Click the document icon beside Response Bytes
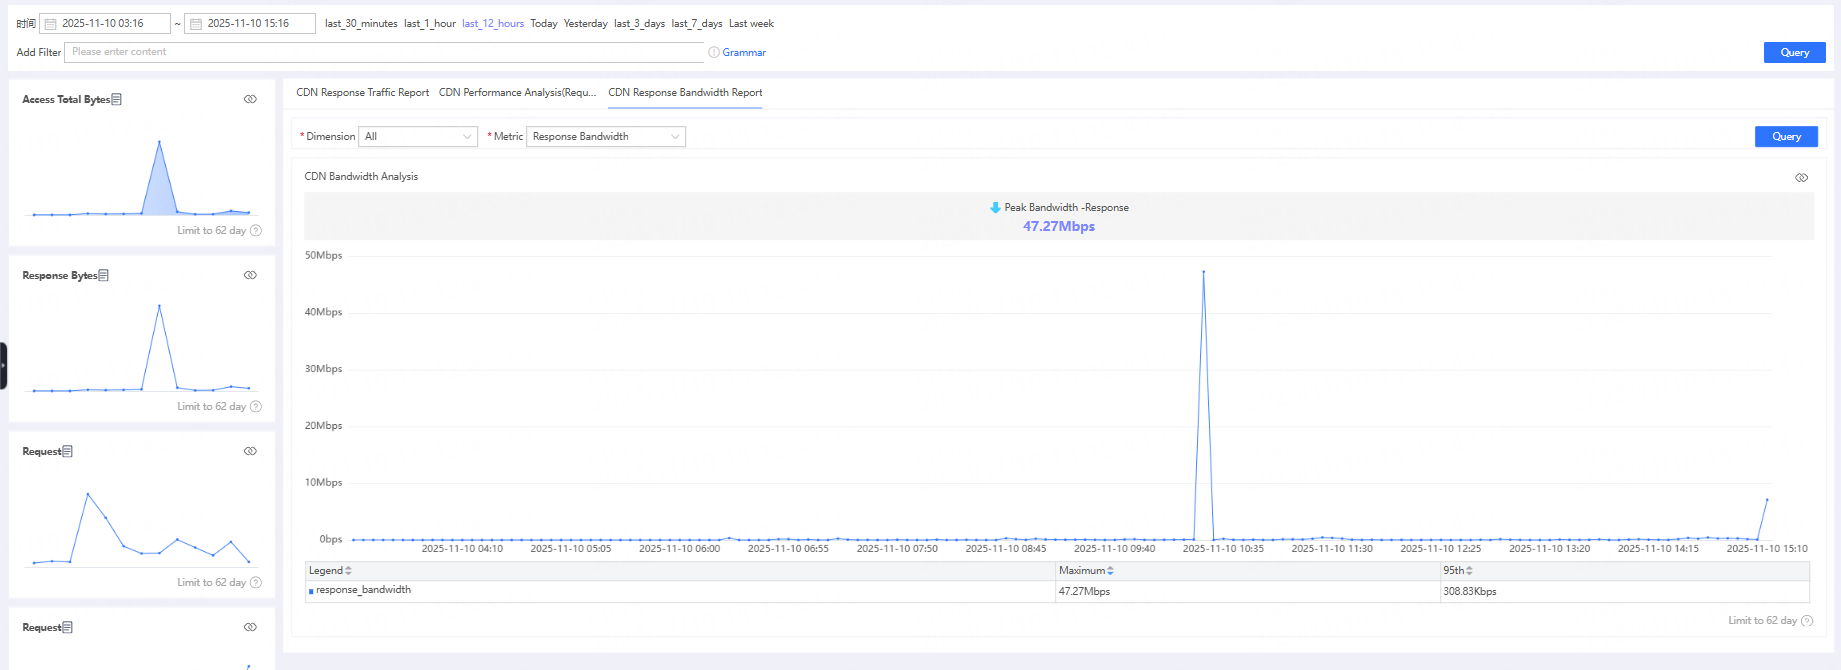This screenshot has height=670, width=1841. click(104, 275)
